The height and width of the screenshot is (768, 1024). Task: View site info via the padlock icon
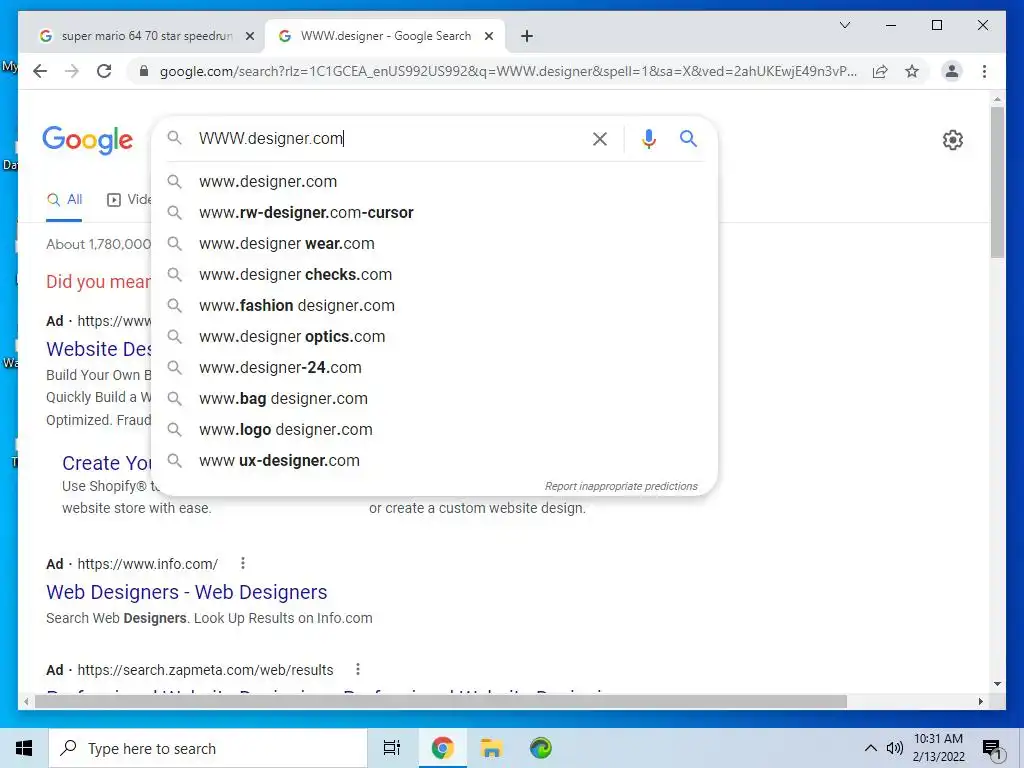pyautogui.click(x=144, y=71)
